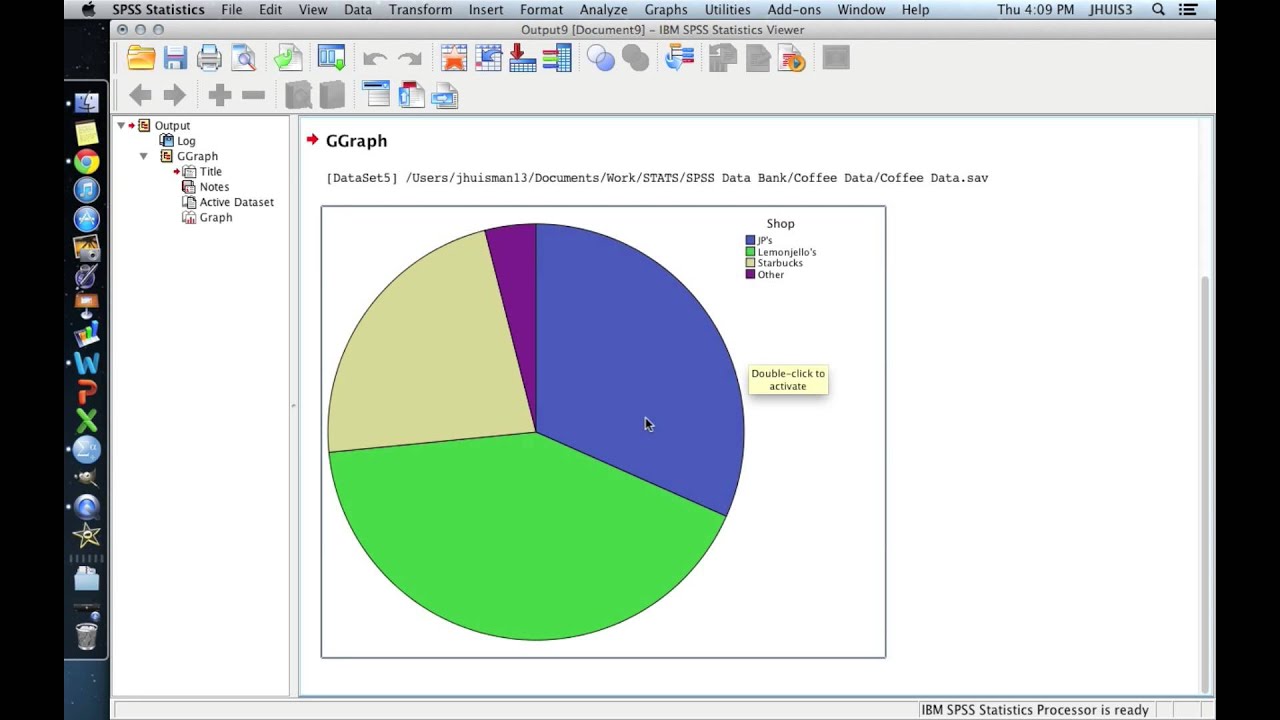This screenshot has height=720, width=1280.
Task: Click the Open file folder icon
Action: point(141,58)
